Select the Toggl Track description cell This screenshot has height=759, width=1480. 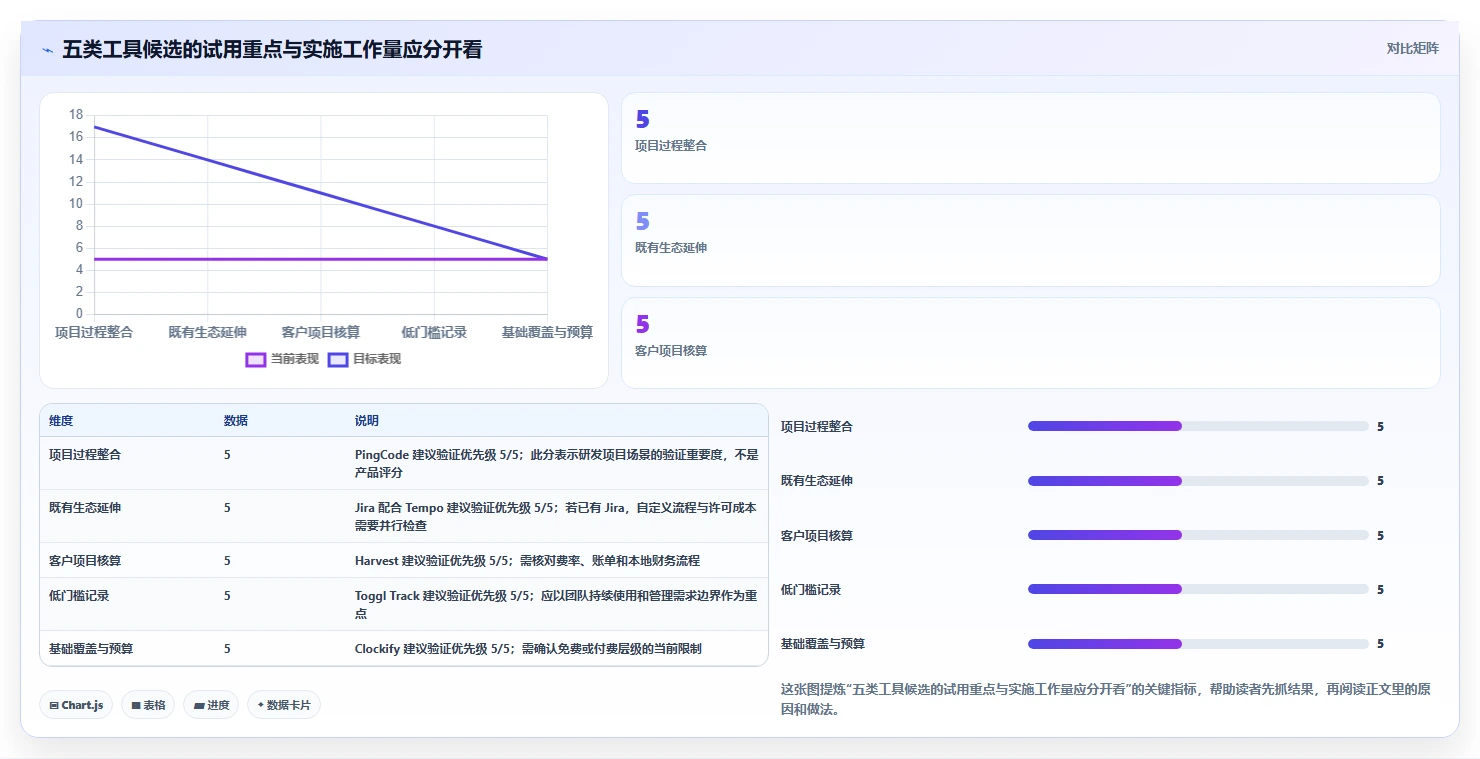coord(557,604)
